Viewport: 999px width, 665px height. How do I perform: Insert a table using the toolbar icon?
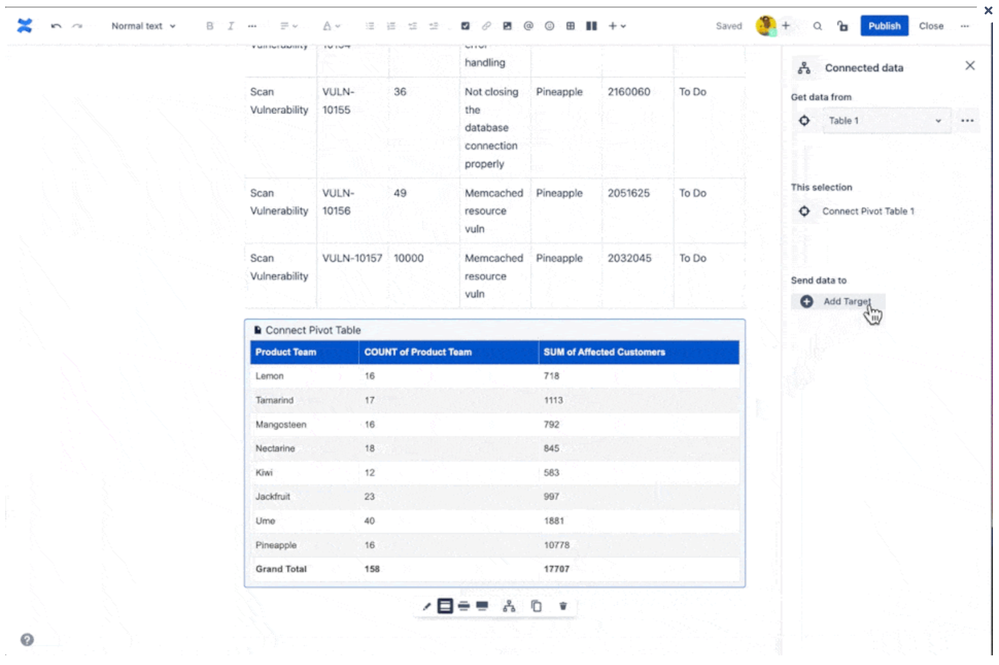(x=570, y=25)
